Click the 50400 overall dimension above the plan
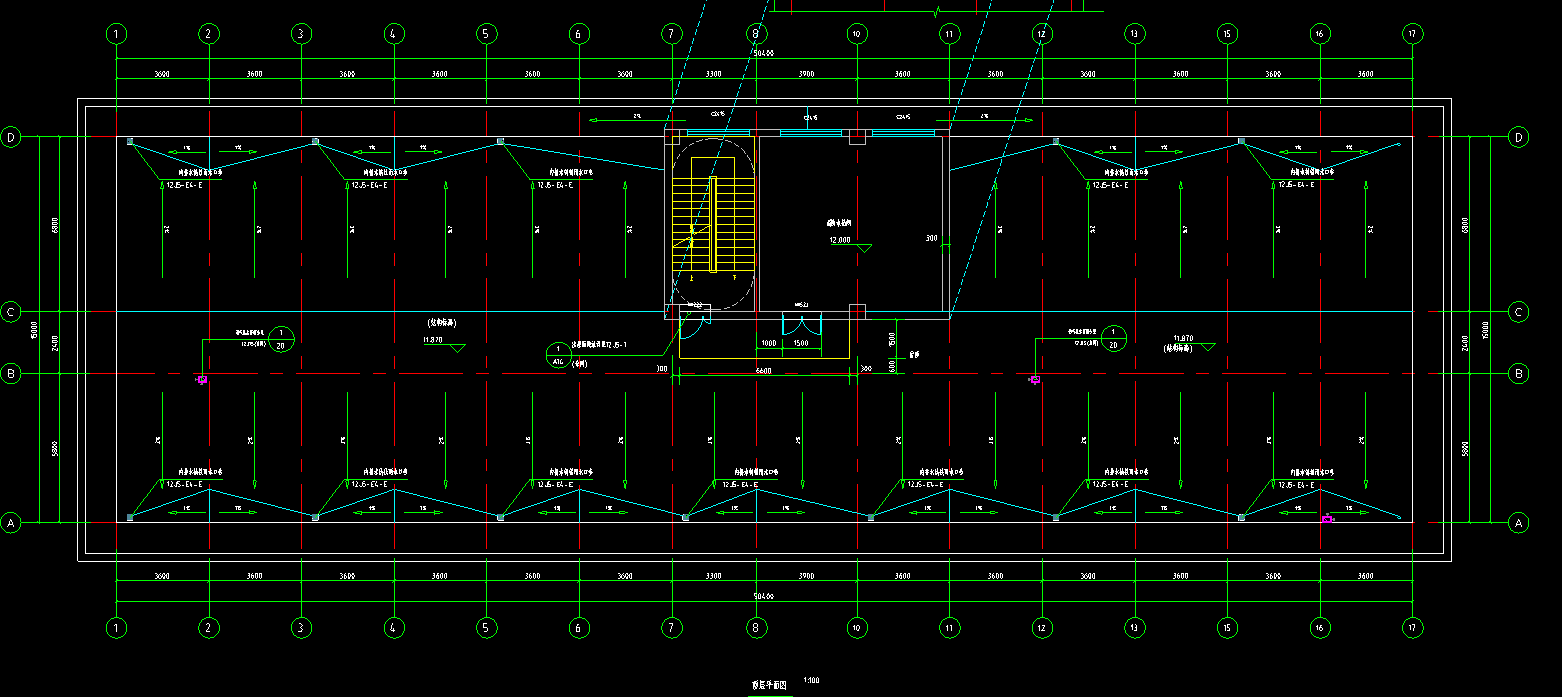The width and height of the screenshot is (1562, 697). pos(764,52)
